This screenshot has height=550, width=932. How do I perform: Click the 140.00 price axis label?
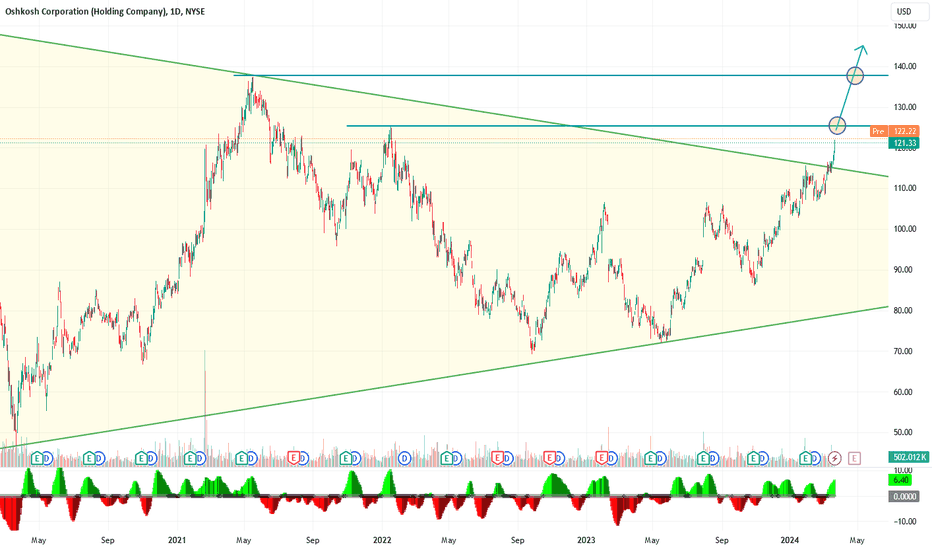pos(904,67)
